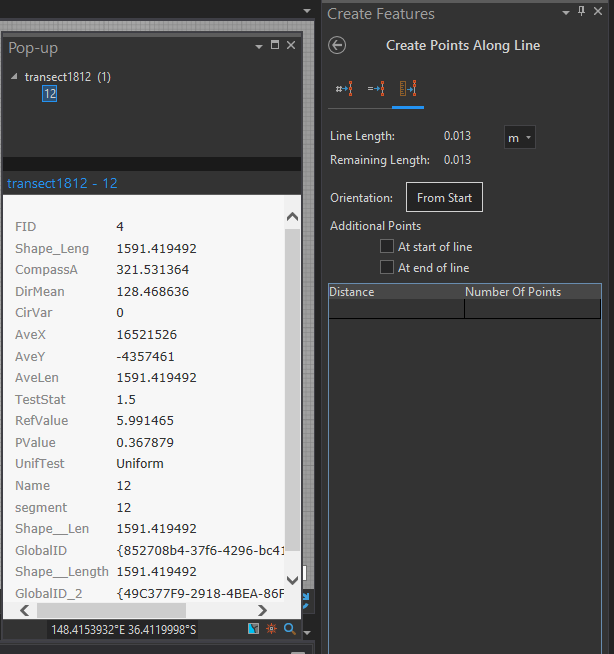Click the flash feature icon in pop-up footer
The height and width of the screenshot is (654, 614).
(272, 628)
